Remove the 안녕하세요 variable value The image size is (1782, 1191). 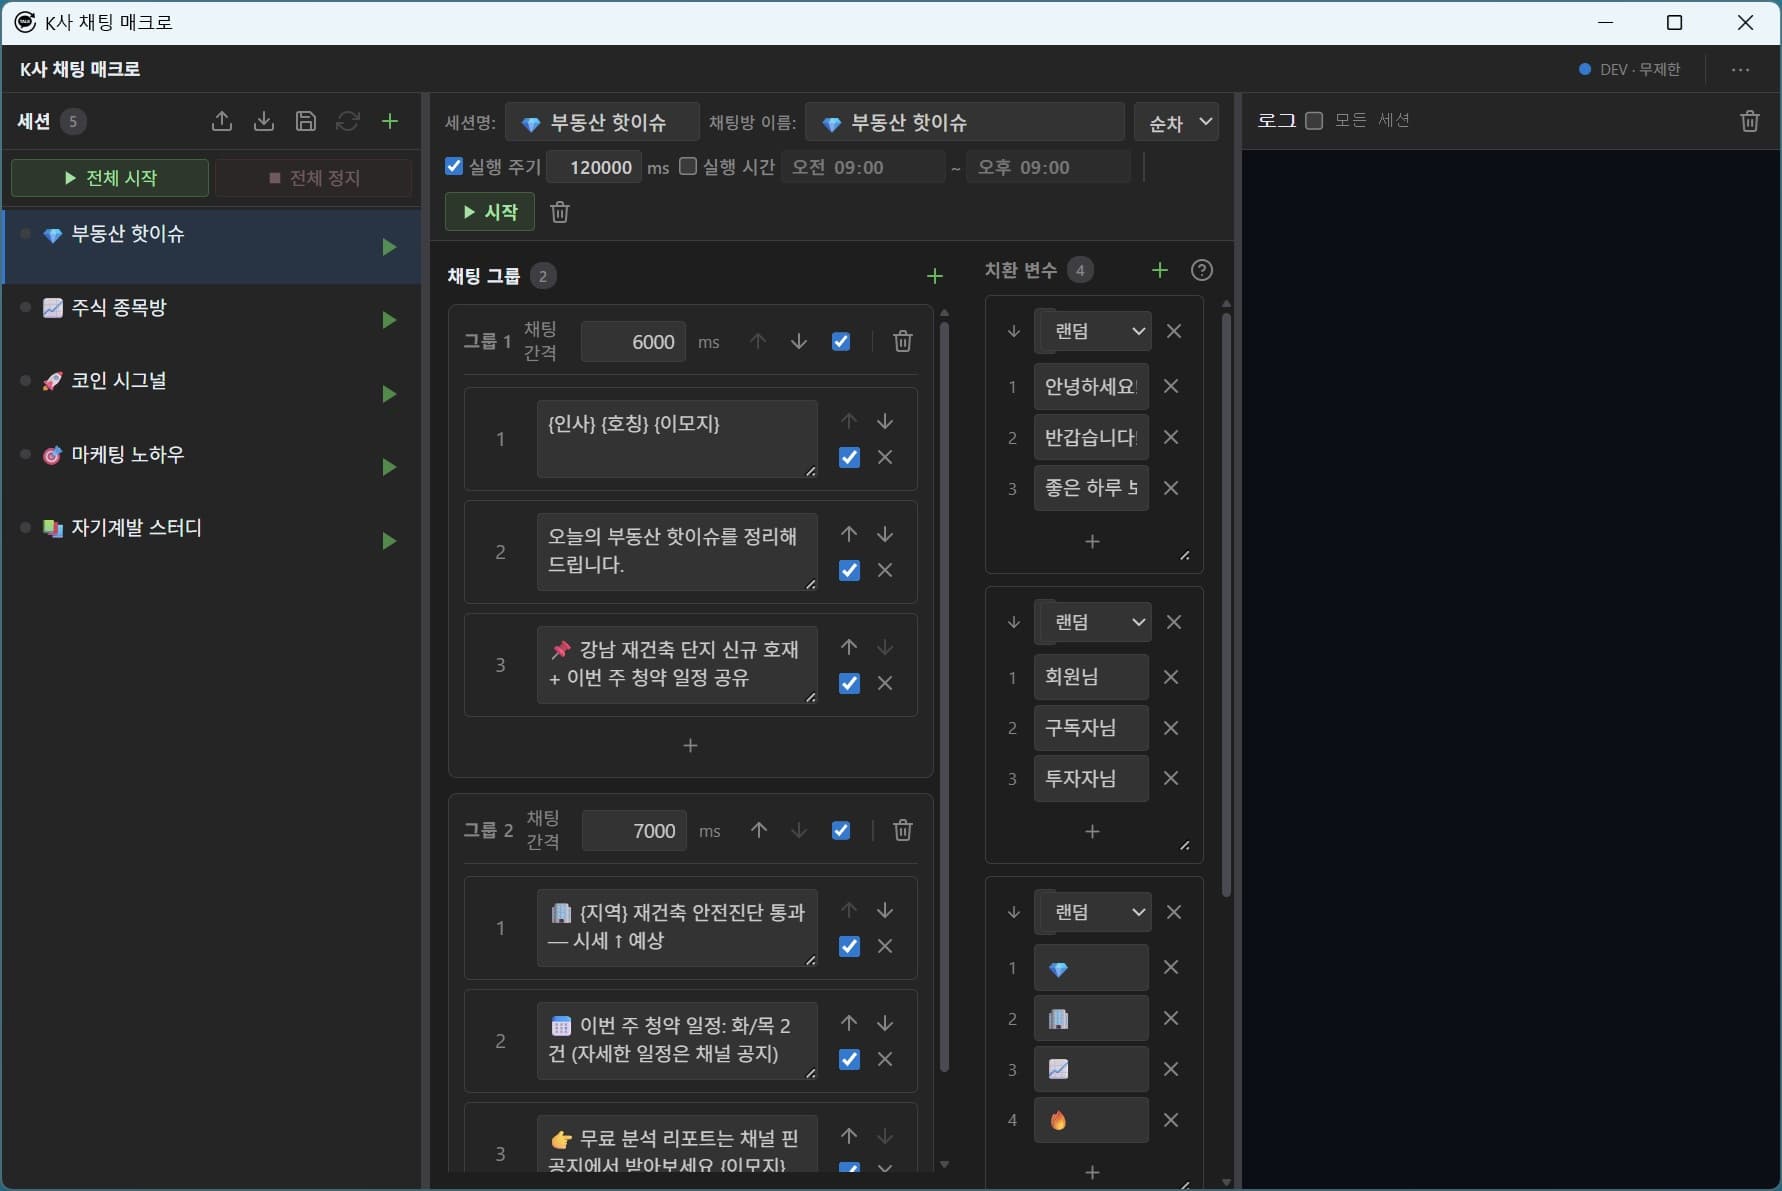(1171, 386)
